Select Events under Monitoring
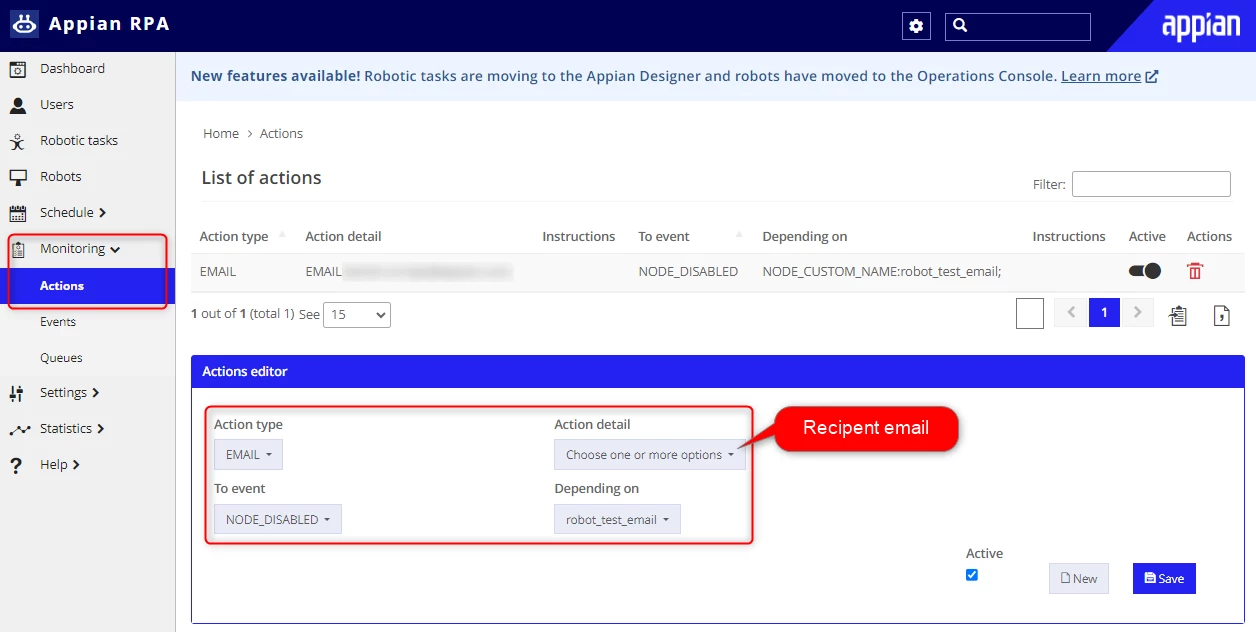Viewport: 1256px width, 632px height. pos(58,322)
